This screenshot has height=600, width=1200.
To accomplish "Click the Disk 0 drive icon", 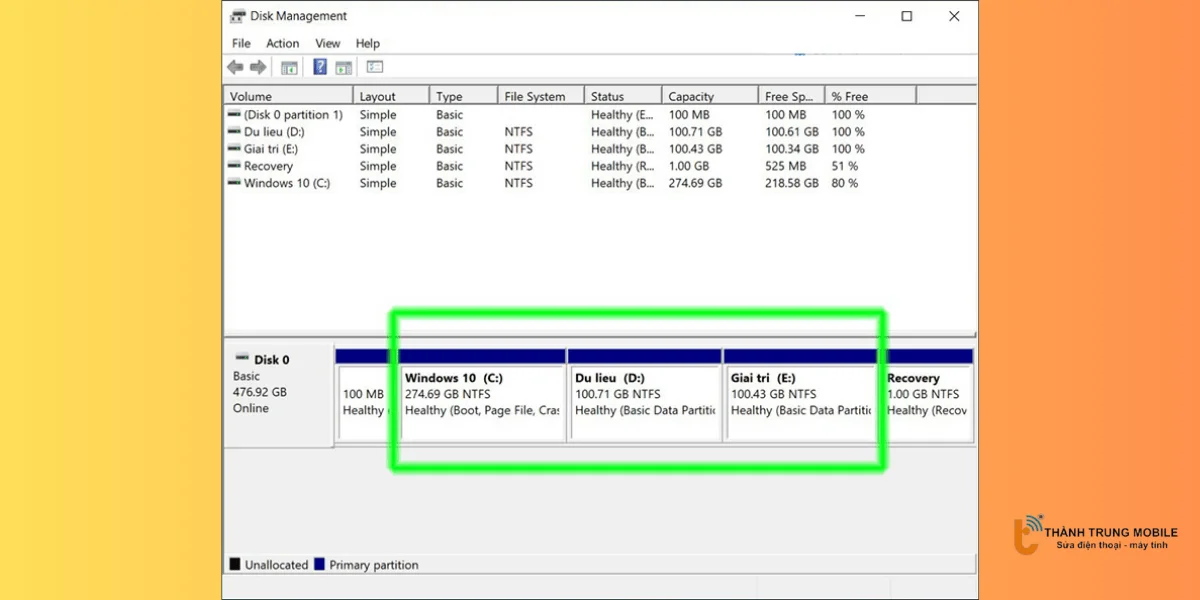I will (242, 358).
